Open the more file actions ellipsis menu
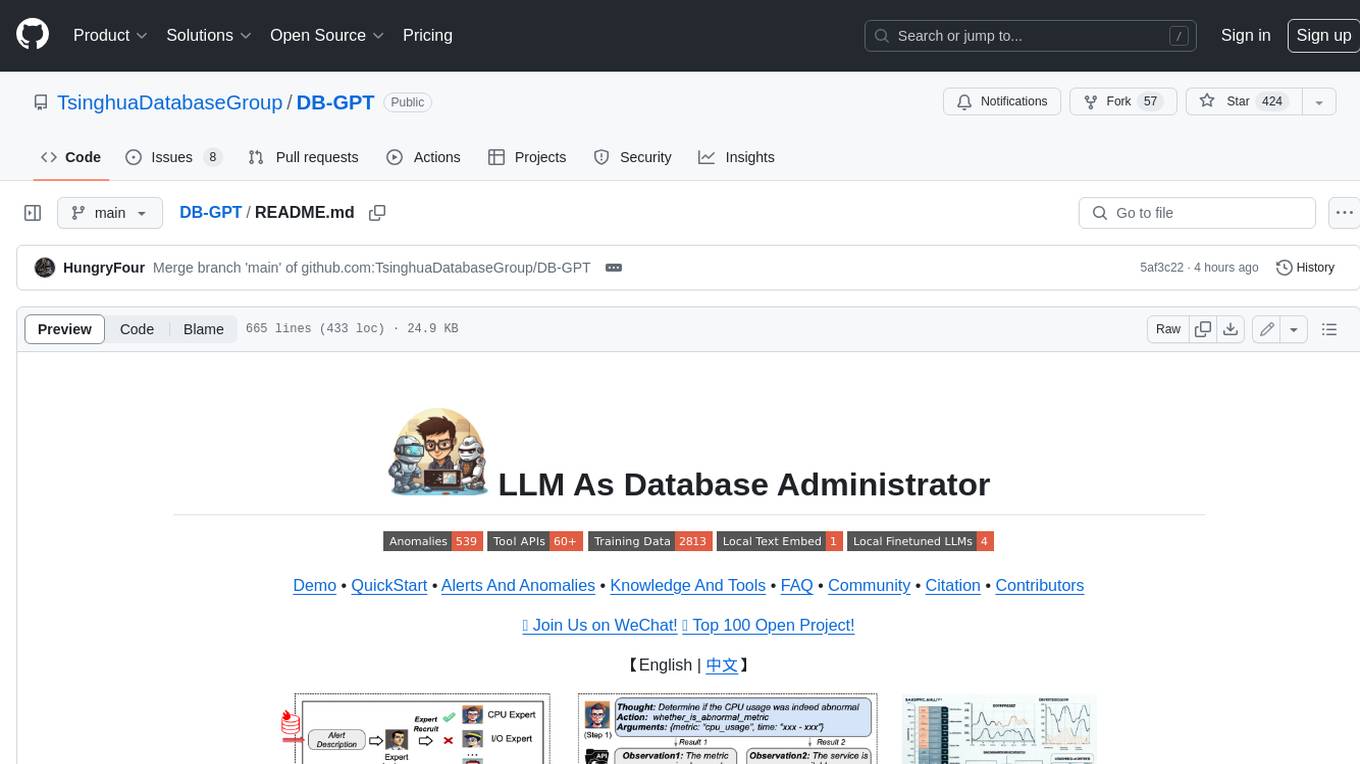Viewport: 1360px width, 764px height. [x=1344, y=213]
